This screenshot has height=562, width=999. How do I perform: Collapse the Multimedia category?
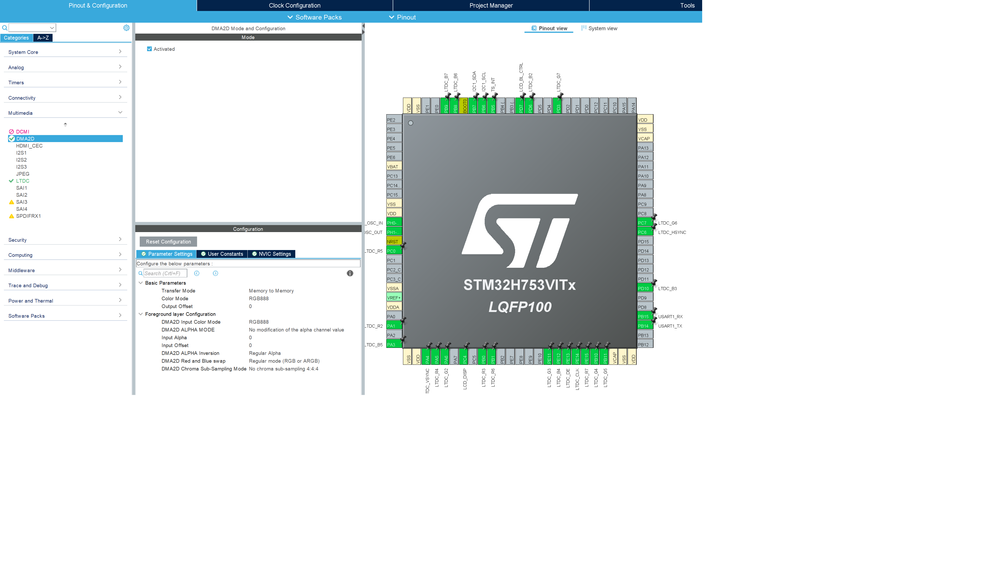pos(64,113)
